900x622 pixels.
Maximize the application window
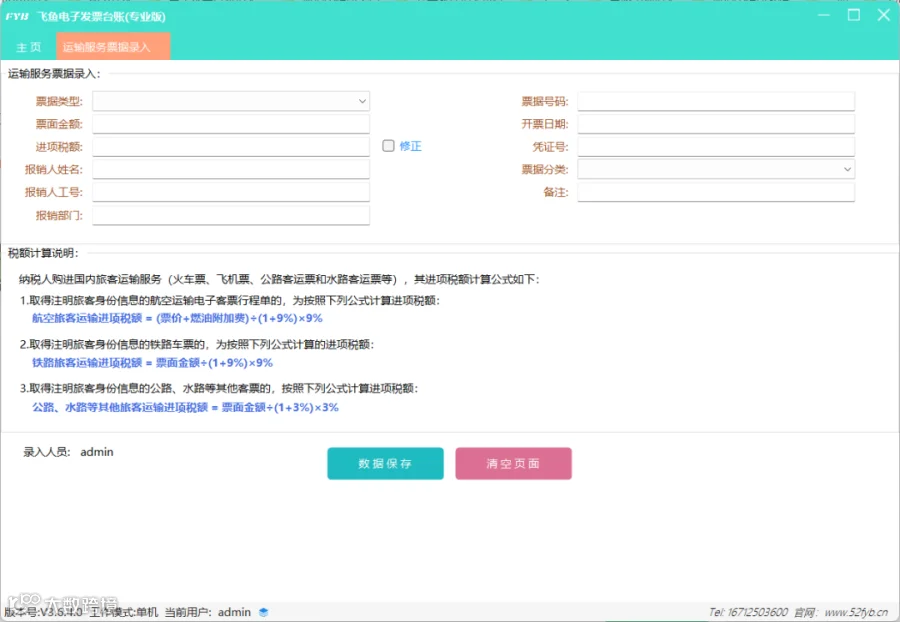[x=854, y=15]
